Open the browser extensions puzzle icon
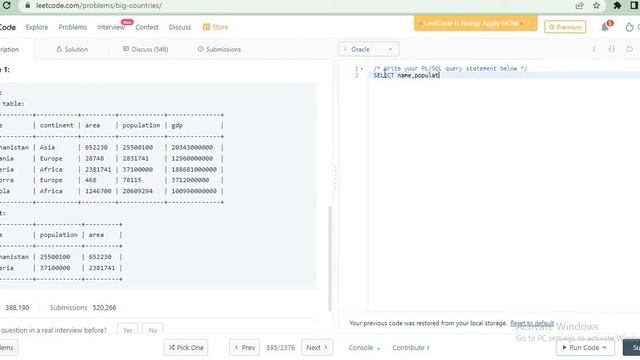Viewport: 640px width, 360px height. [x=617, y=6]
